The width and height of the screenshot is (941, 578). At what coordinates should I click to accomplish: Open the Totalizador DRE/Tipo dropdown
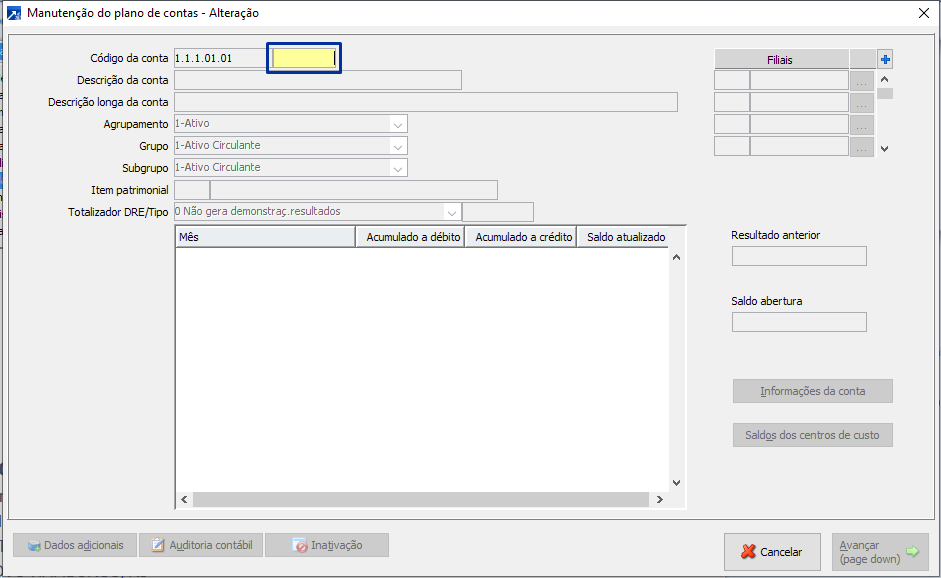click(x=452, y=212)
